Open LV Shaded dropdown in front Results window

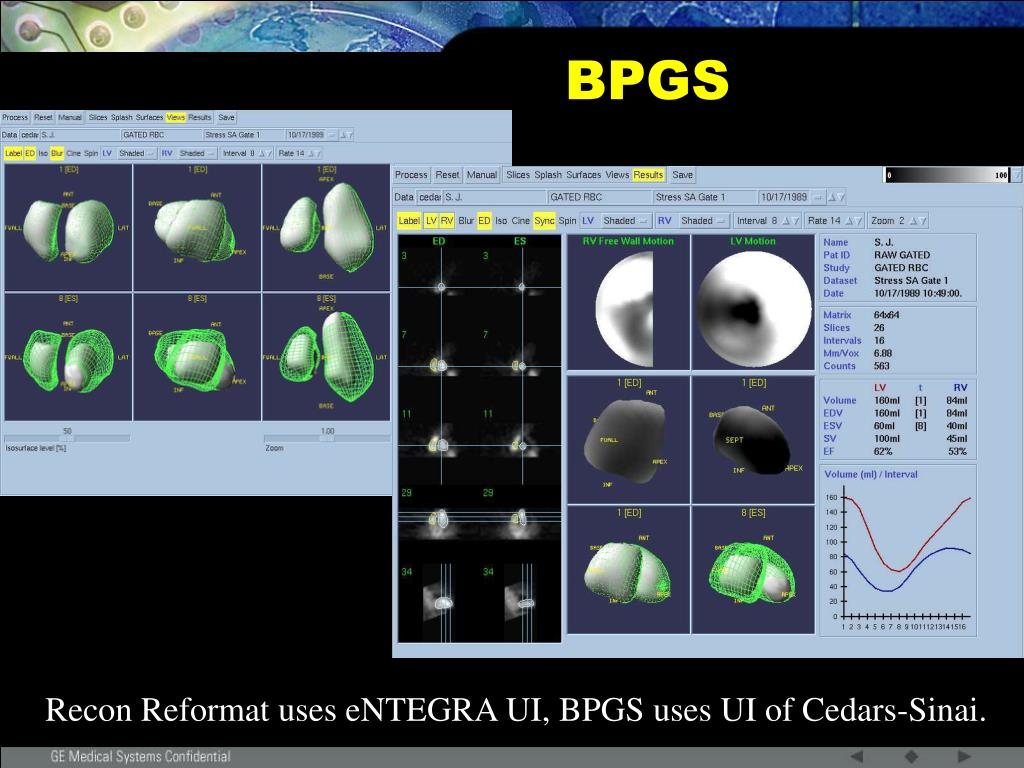625,221
